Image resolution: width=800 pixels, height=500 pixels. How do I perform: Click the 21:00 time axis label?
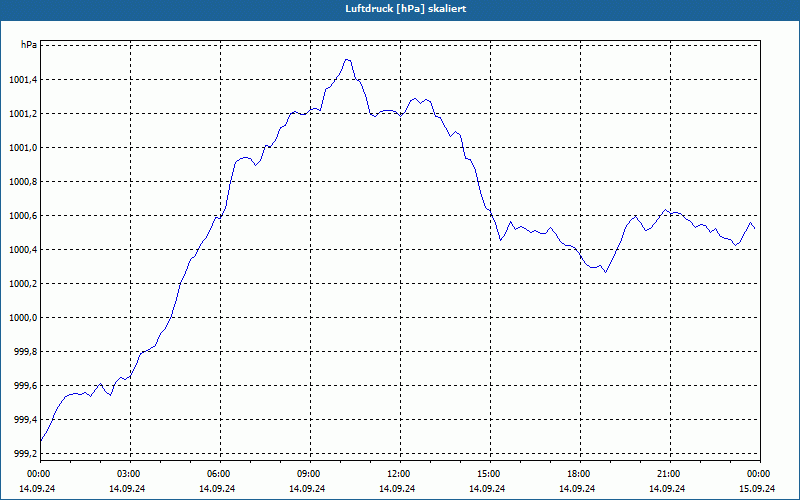point(670,474)
